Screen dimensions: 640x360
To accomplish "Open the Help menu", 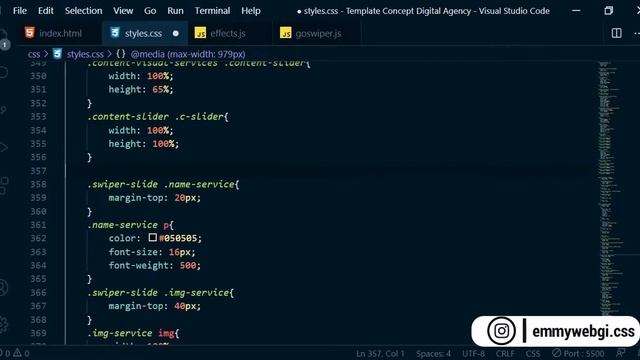I will (251, 11).
